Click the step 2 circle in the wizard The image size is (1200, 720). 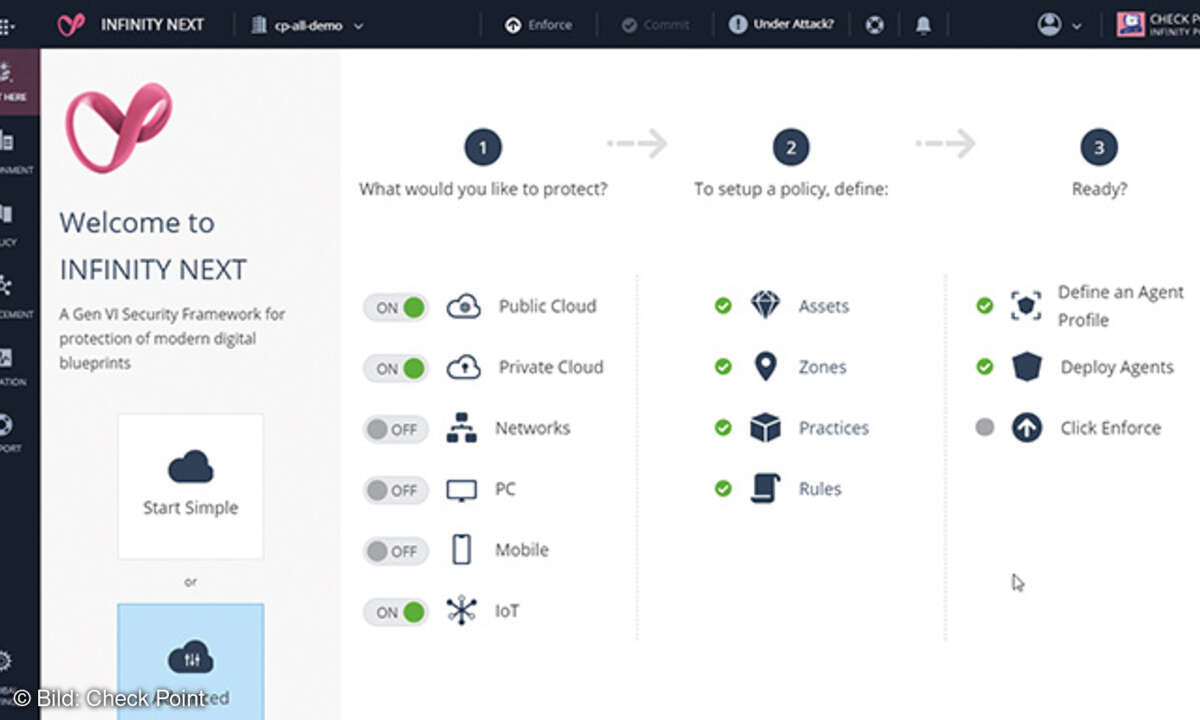[x=790, y=148]
